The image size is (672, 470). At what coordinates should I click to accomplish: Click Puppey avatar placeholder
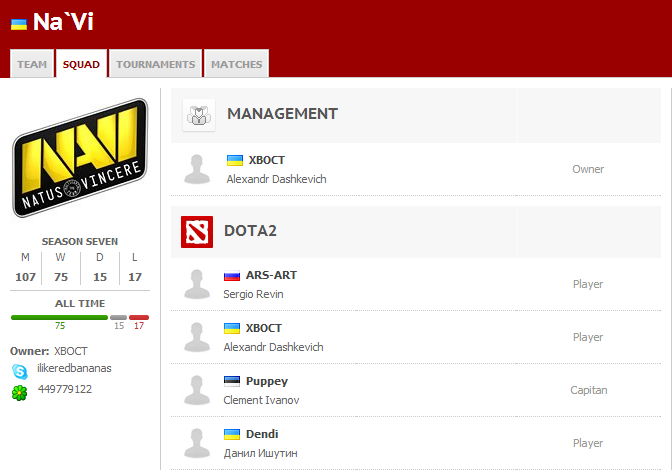(x=197, y=390)
